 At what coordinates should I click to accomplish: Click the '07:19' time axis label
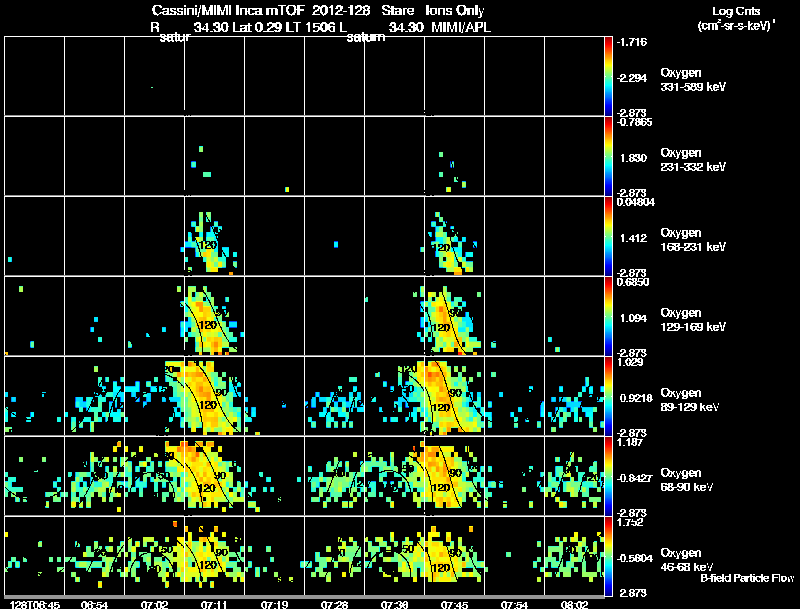click(274, 605)
